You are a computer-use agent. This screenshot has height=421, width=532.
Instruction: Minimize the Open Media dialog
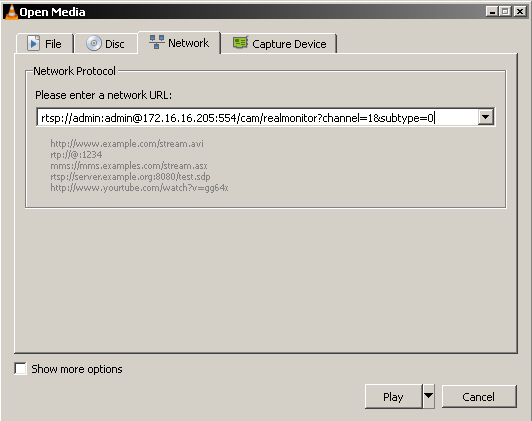pos(492,12)
